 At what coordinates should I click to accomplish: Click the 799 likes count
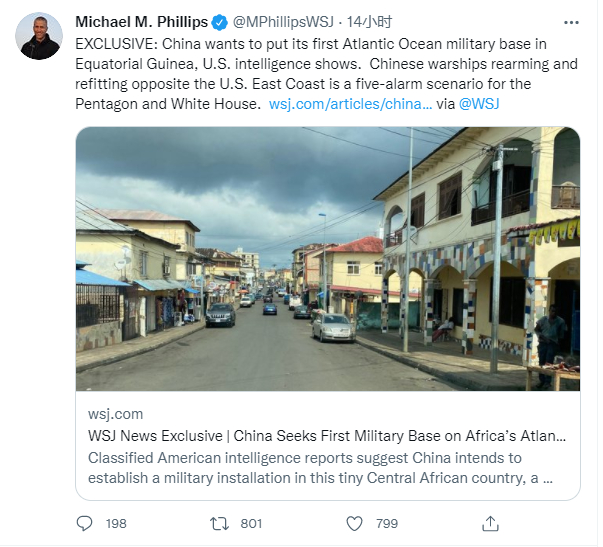(x=386, y=523)
